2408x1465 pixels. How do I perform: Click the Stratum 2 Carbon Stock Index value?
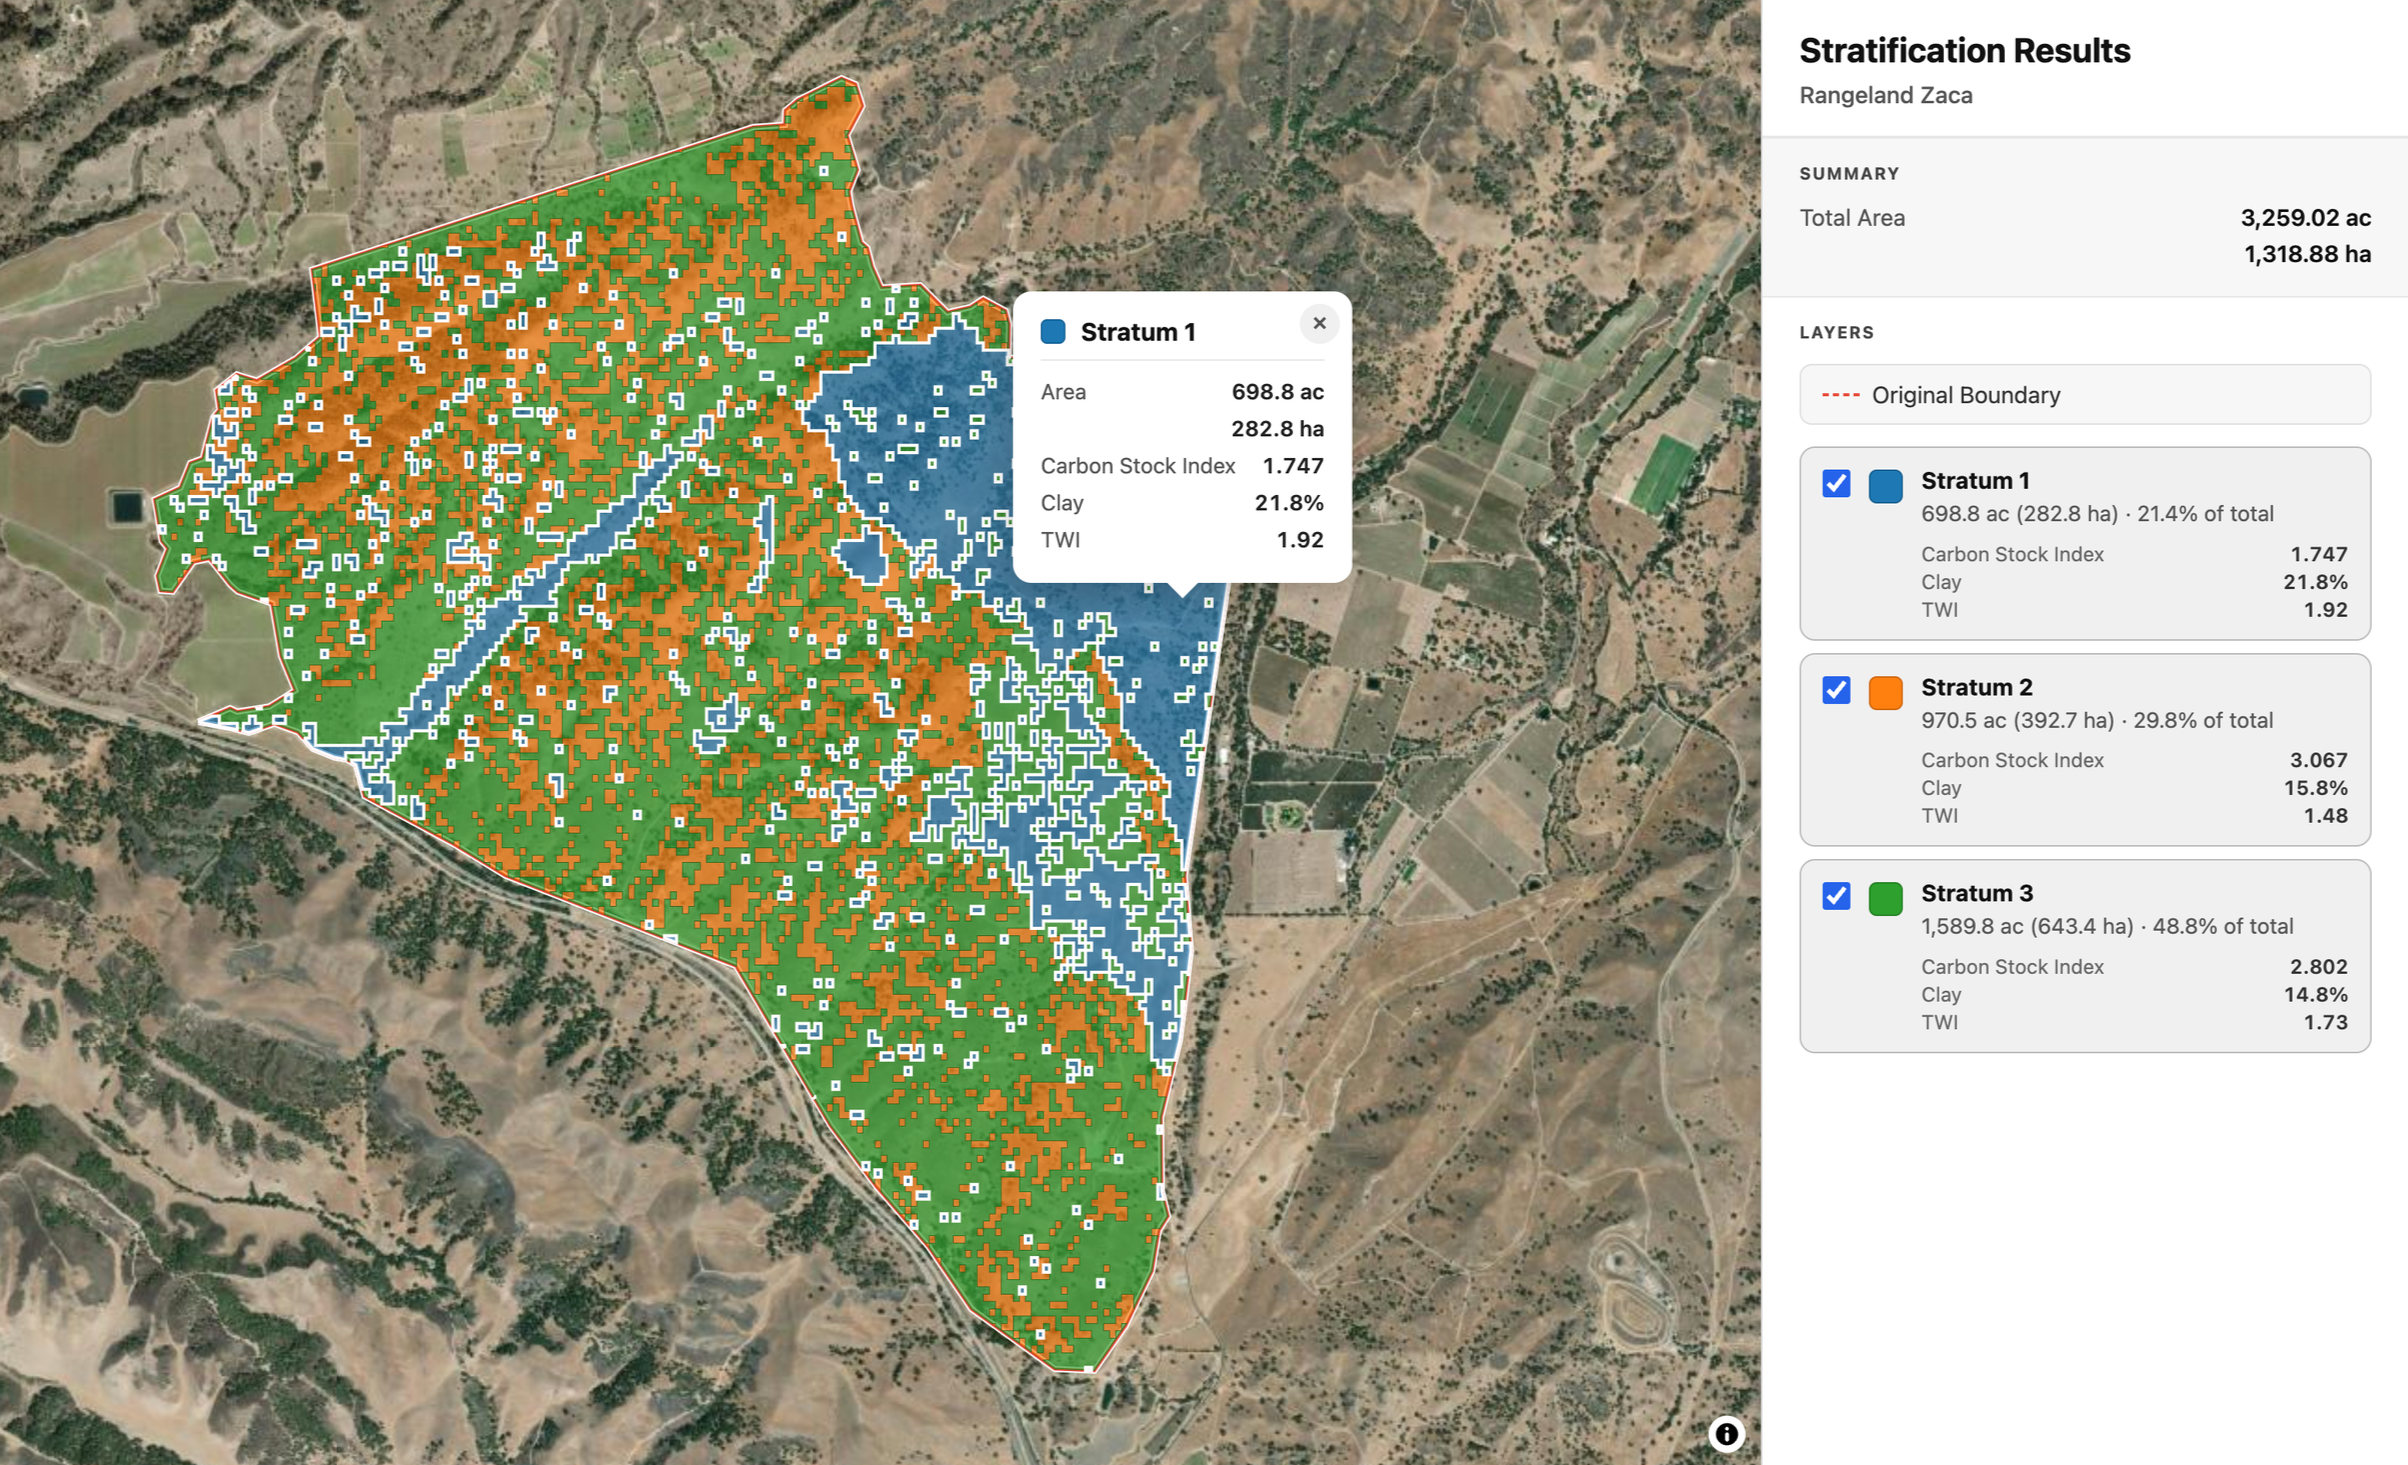tap(2318, 761)
